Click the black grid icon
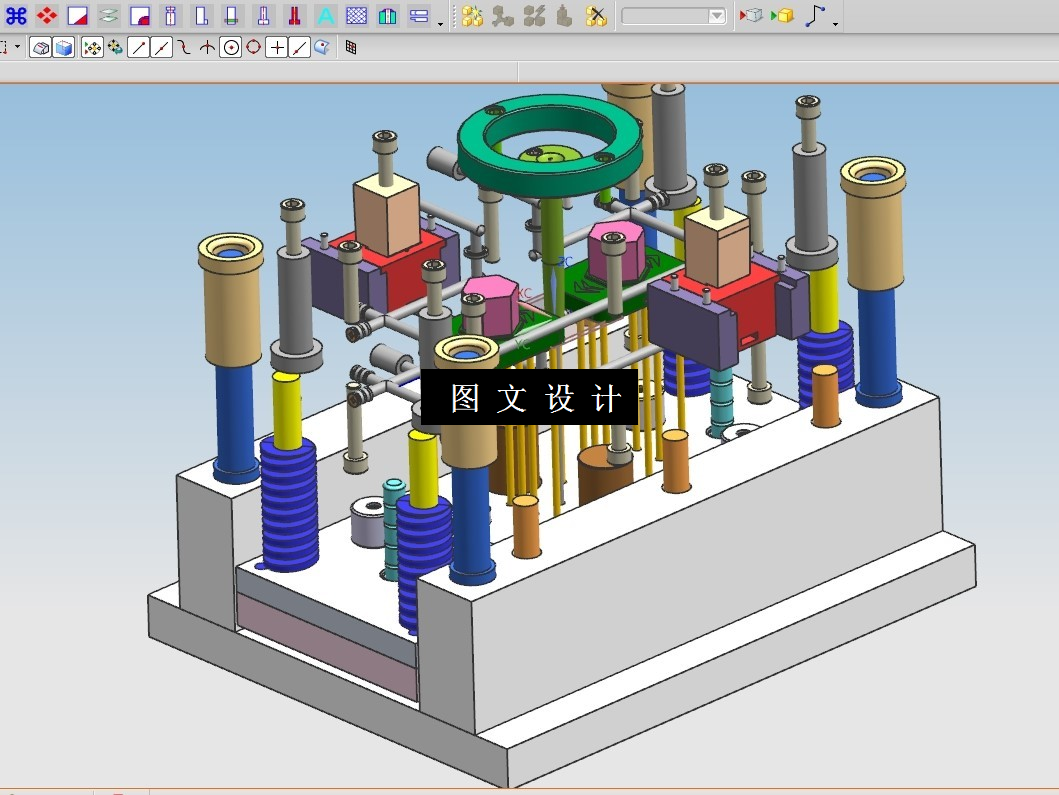1059x795 pixels. [x=351, y=47]
